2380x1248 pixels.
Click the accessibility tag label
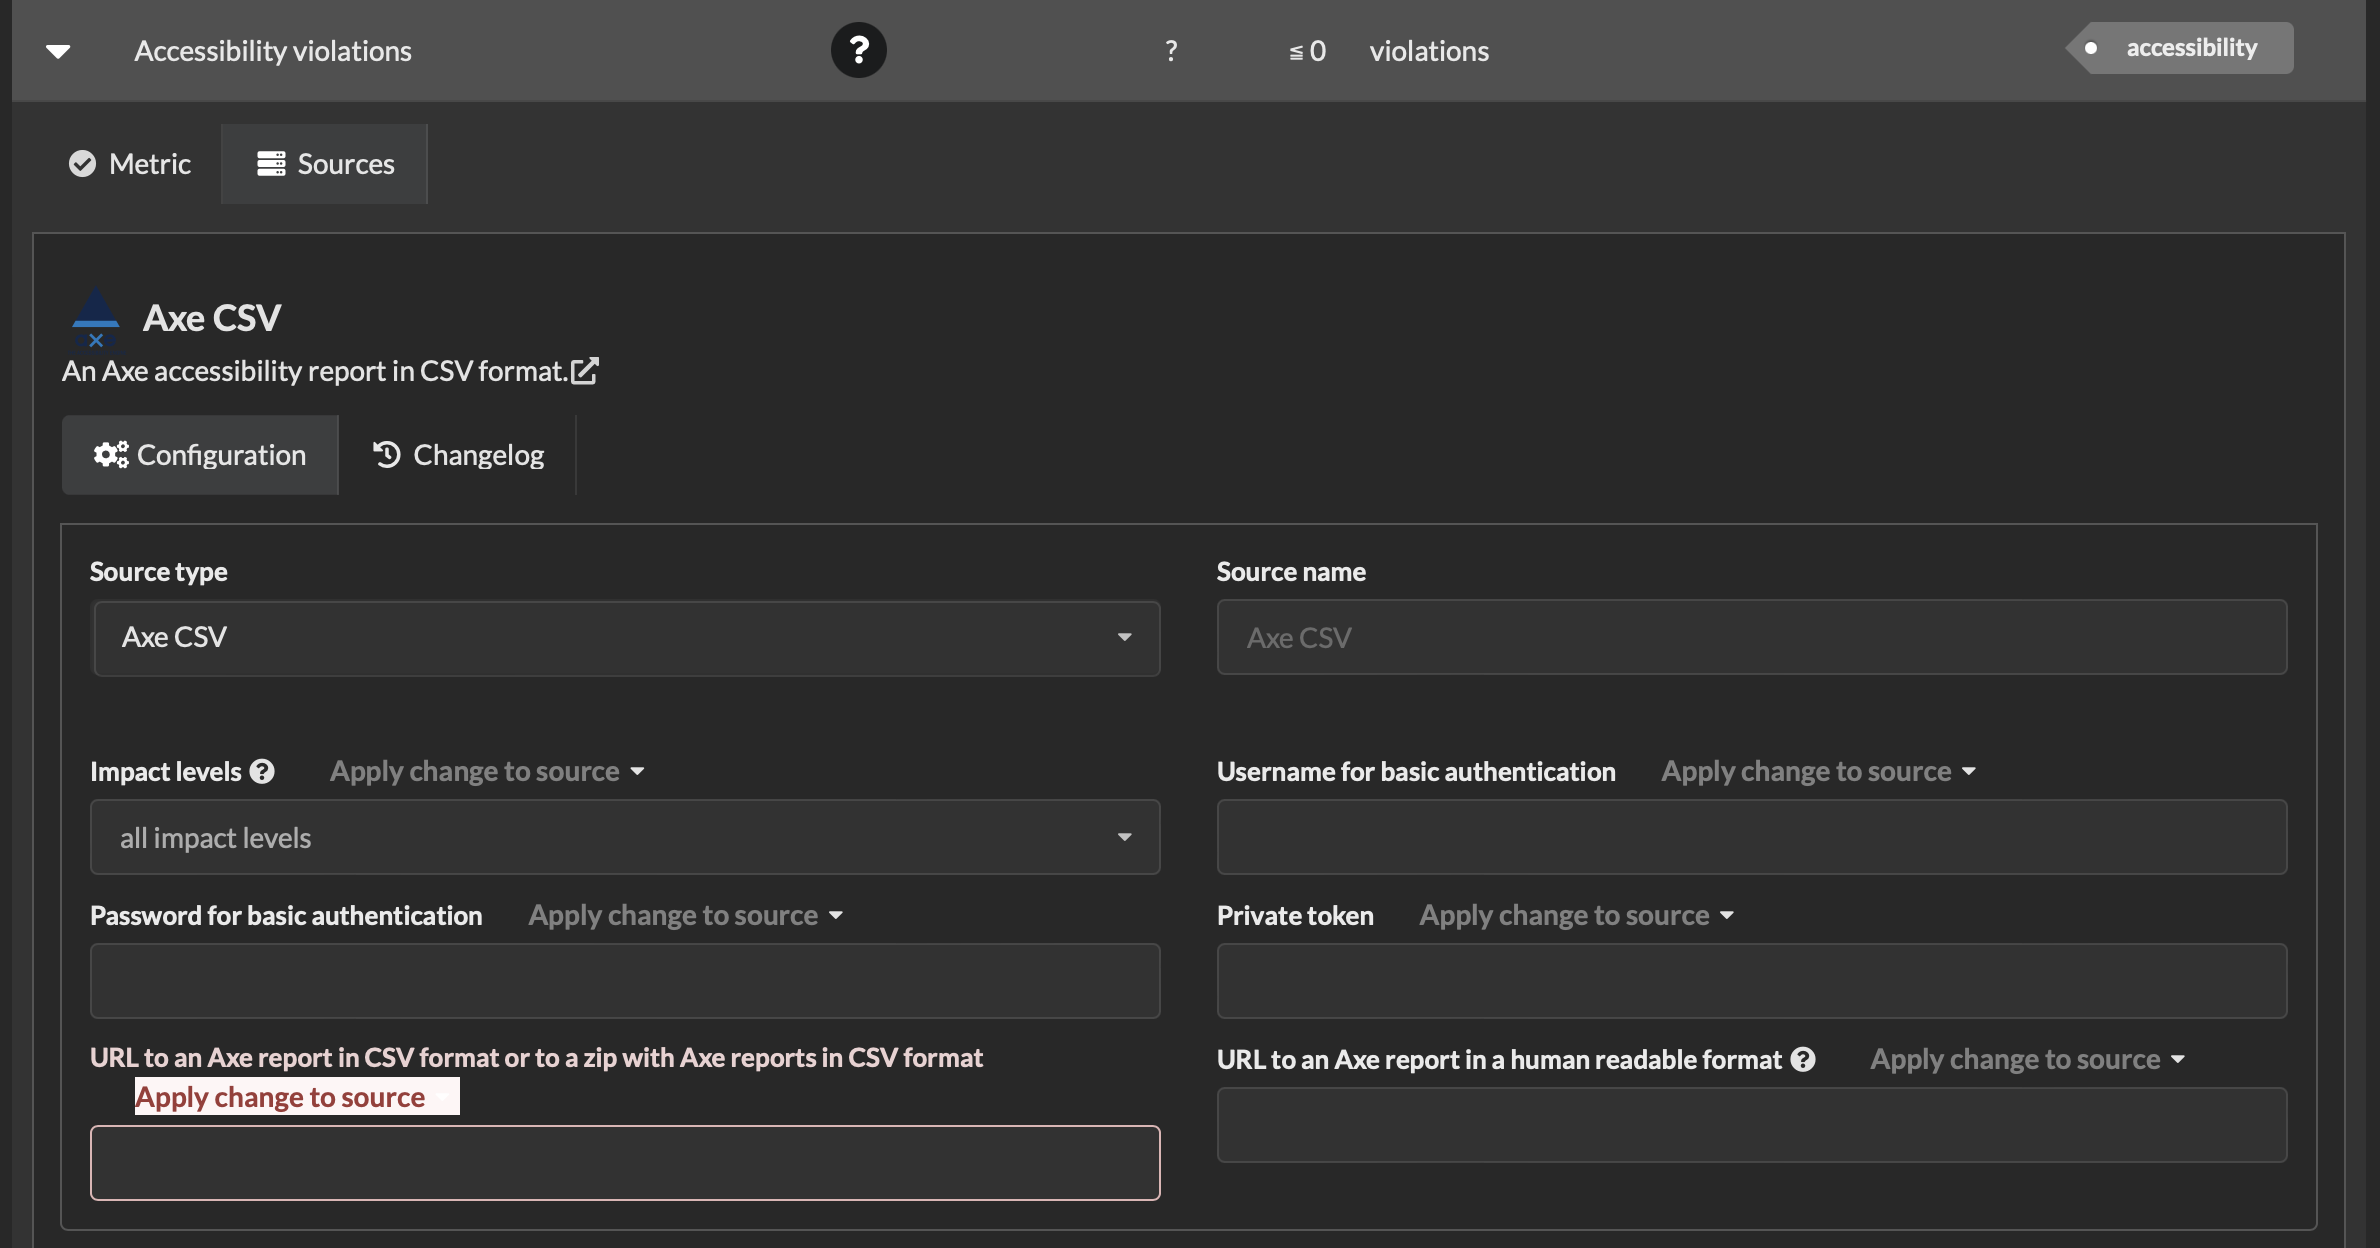(x=2180, y=48)
